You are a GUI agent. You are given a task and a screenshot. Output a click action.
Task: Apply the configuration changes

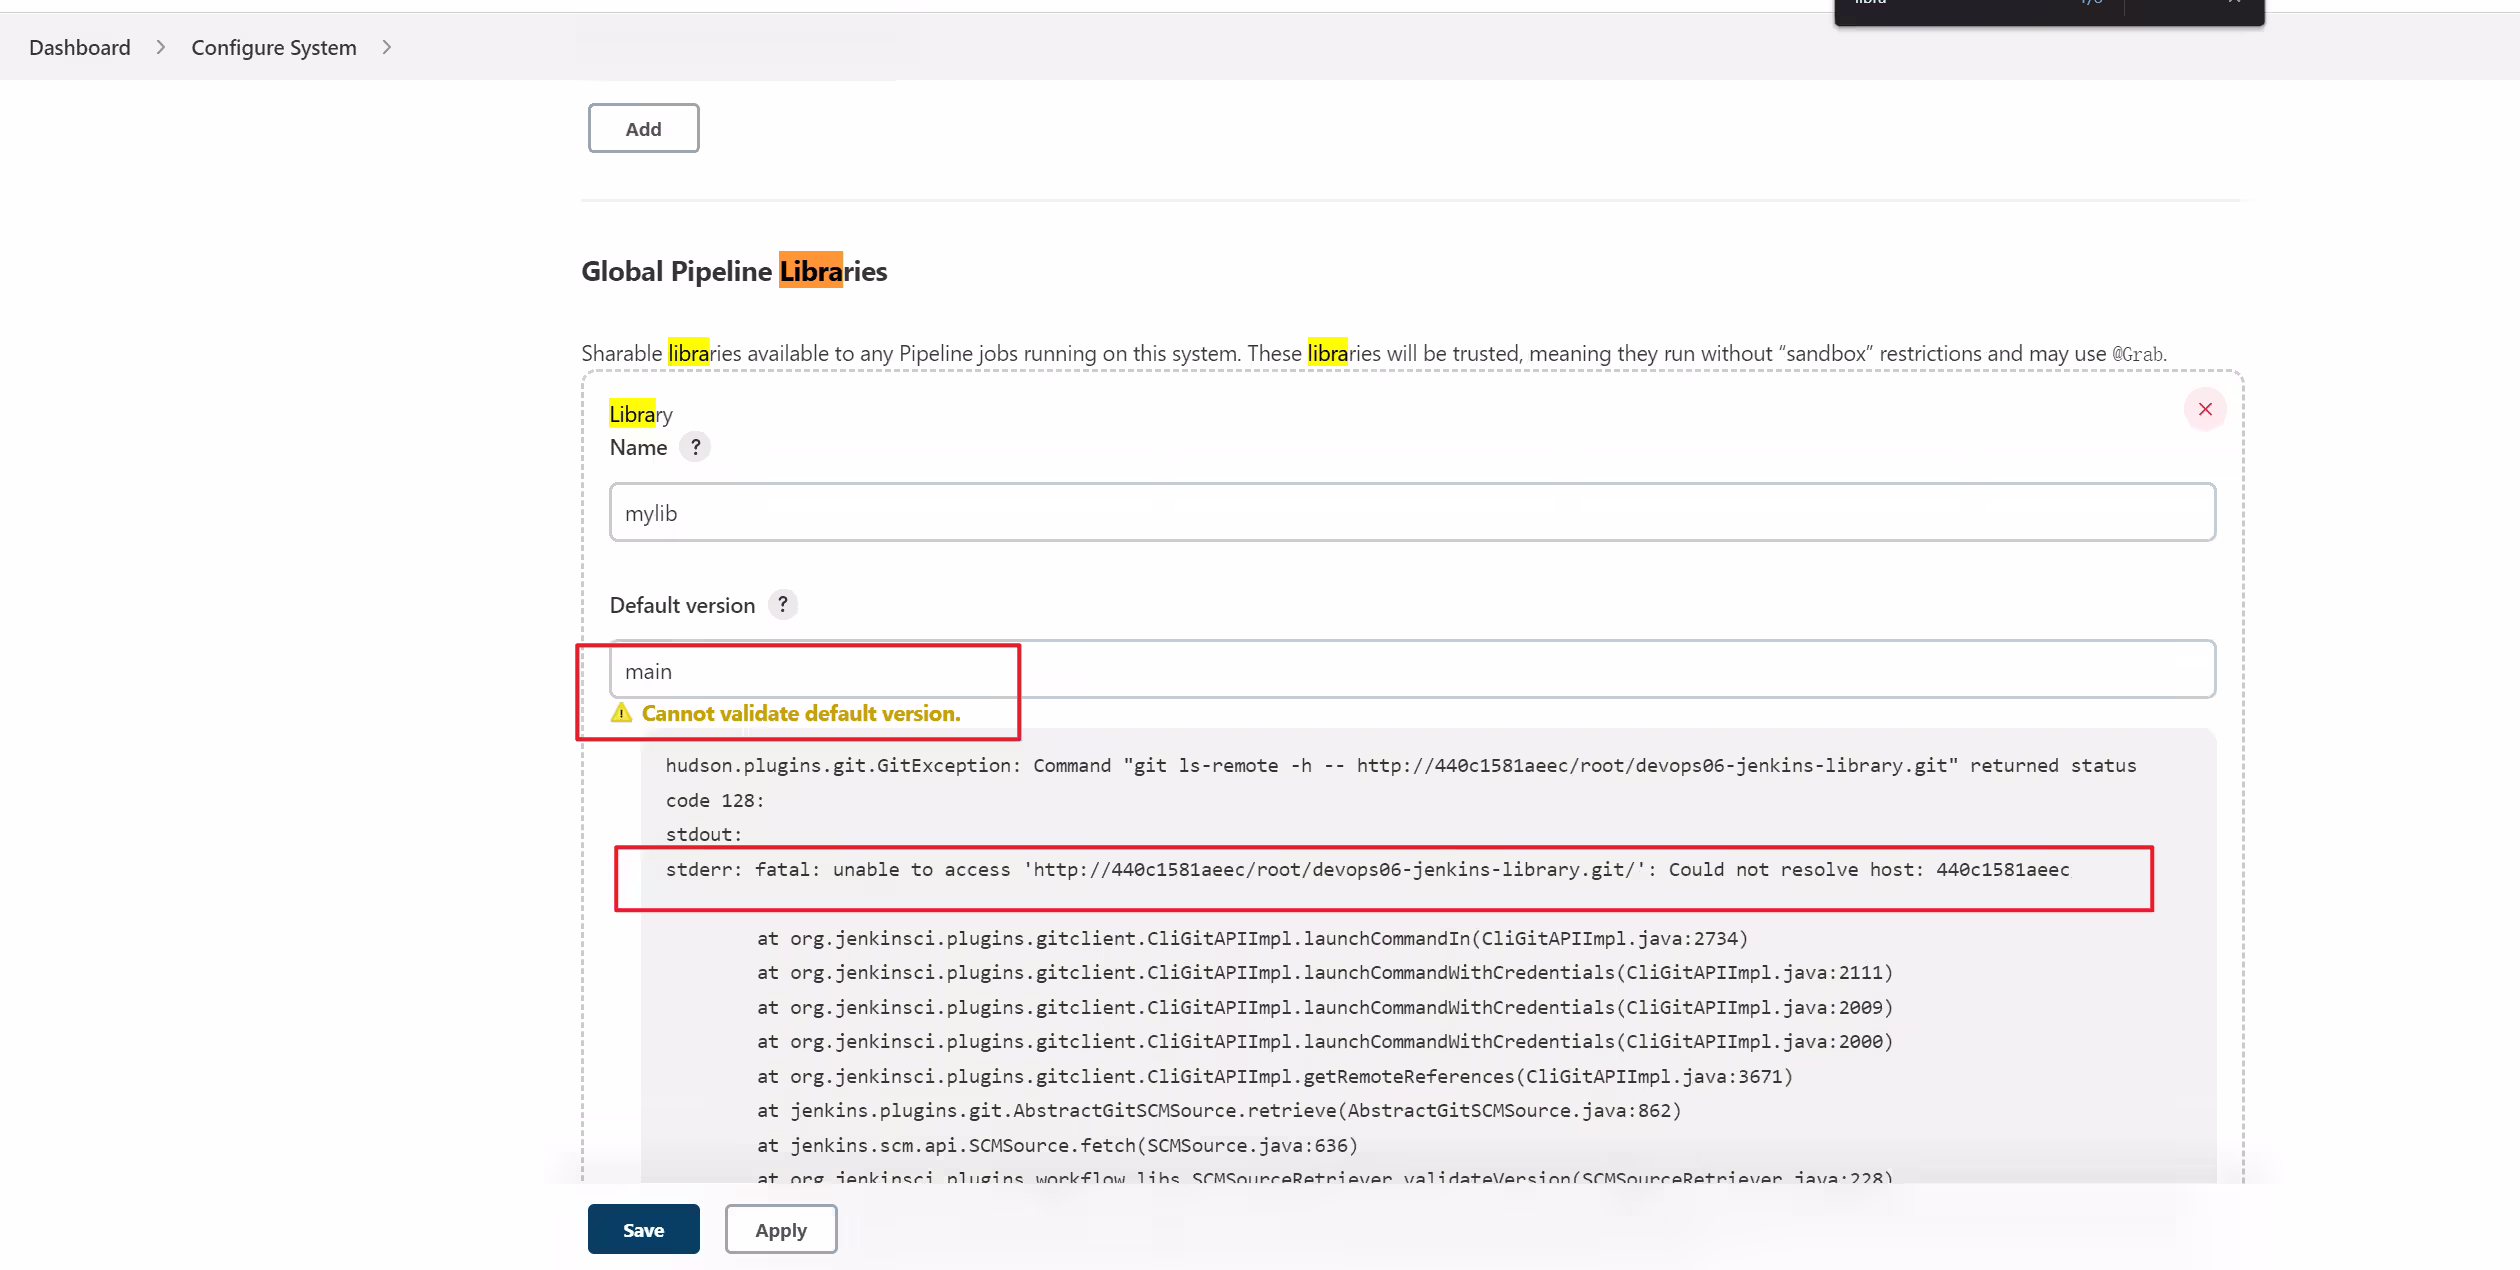click(x=781, y=1230)
